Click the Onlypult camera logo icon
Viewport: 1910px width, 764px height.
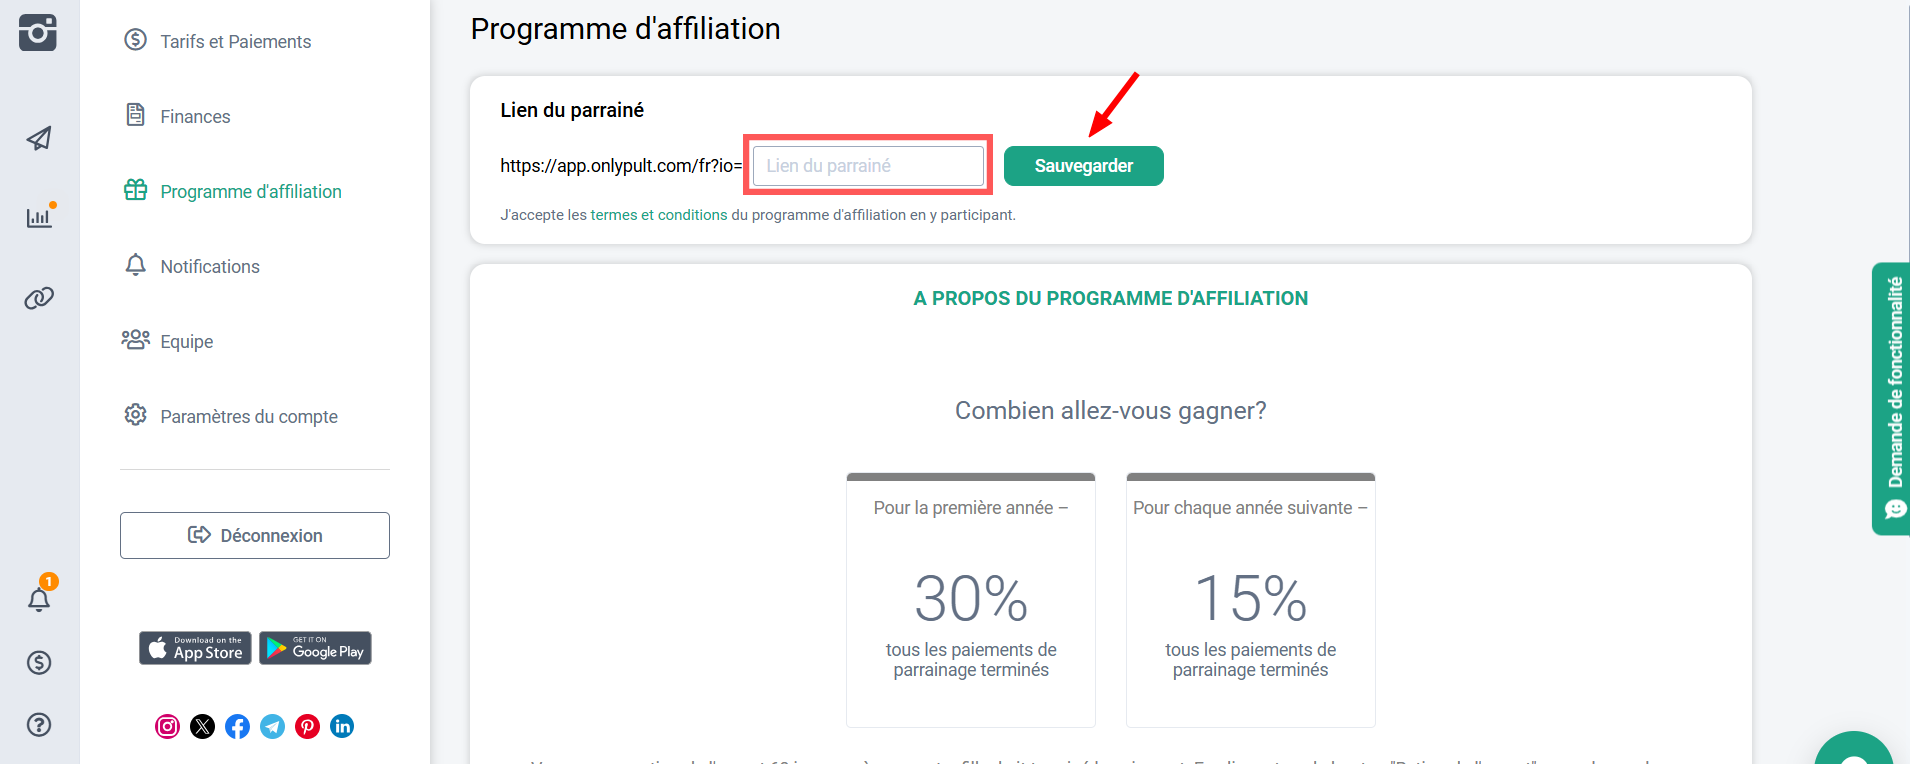pos(38,32)
